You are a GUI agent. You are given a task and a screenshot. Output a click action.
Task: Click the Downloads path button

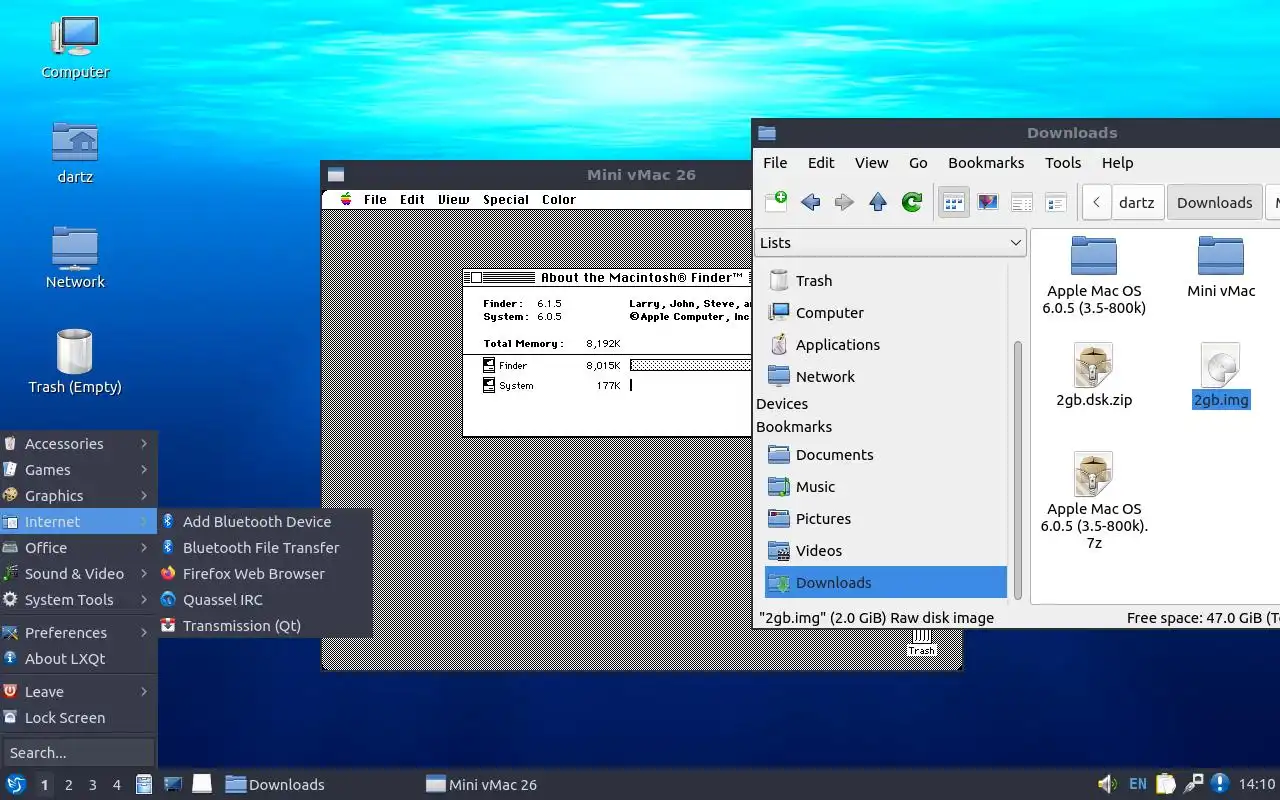point(1215,202)
